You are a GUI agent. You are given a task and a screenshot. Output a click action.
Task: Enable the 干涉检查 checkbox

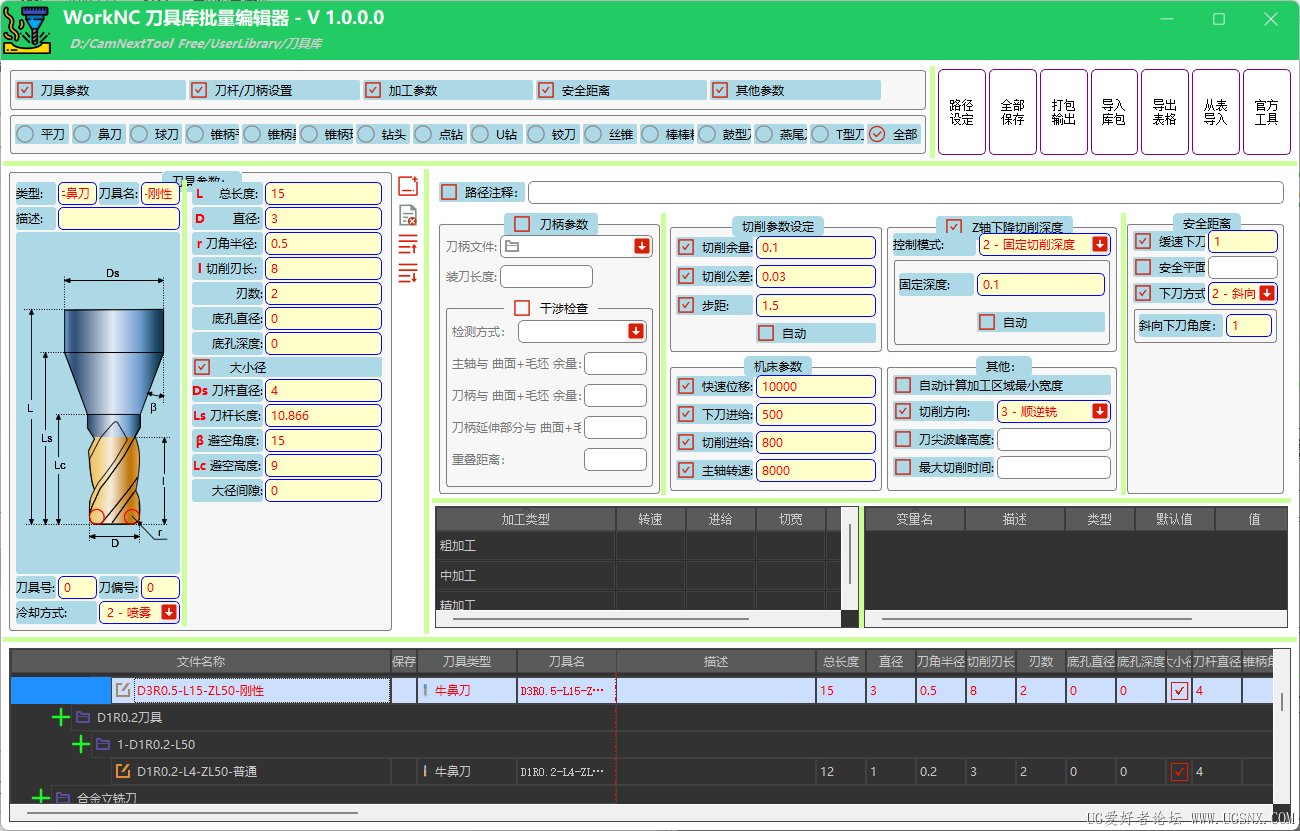[x=521, y=308]
